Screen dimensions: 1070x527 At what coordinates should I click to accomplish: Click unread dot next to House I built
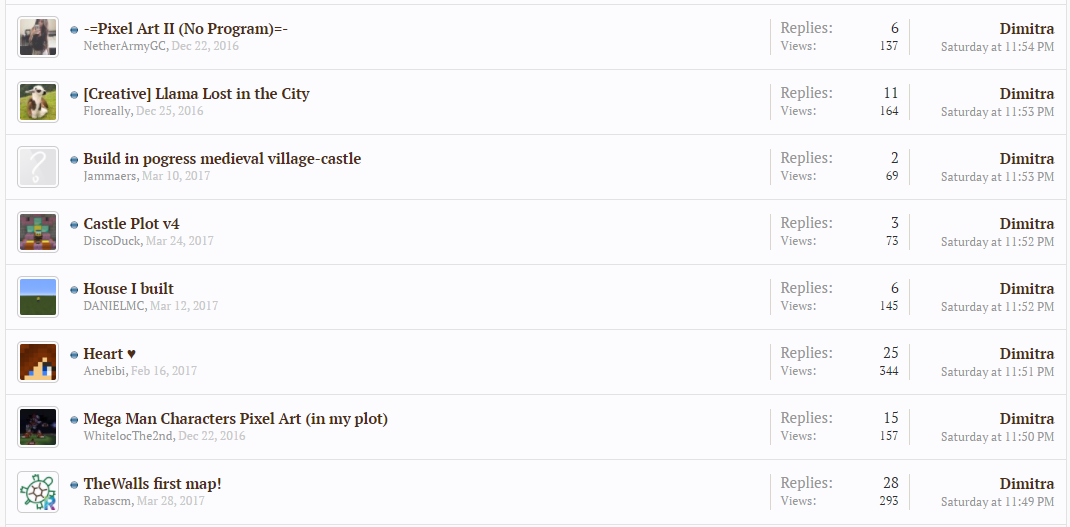74,290
